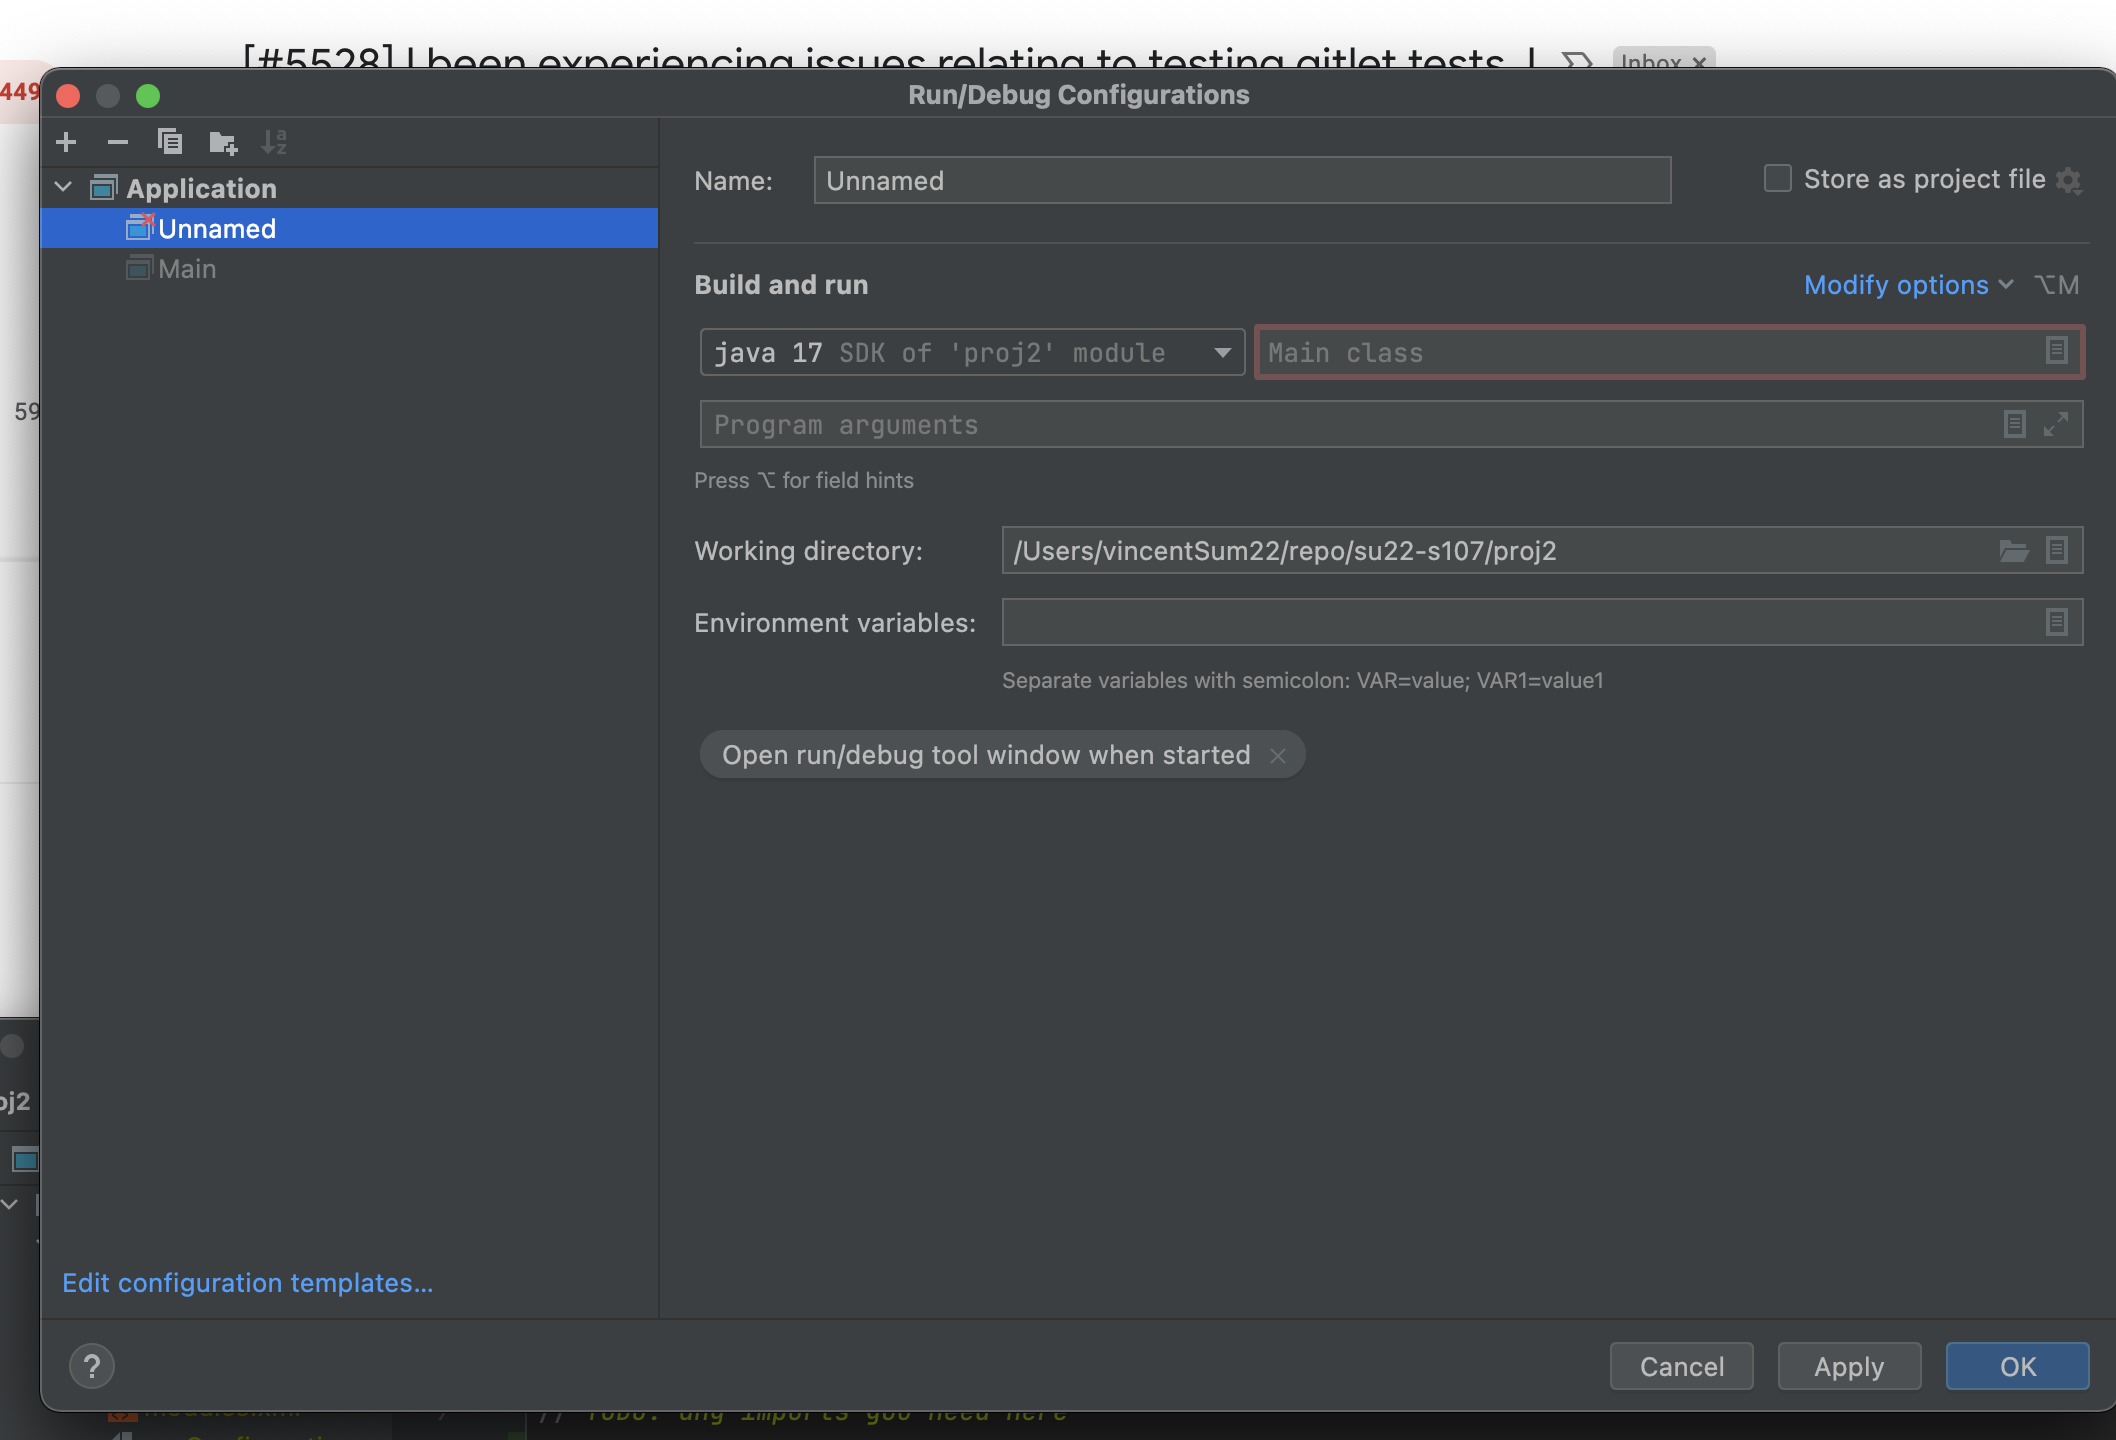
Task: Open the java 17 SDK dropdown
Action: pos(1222,352)
